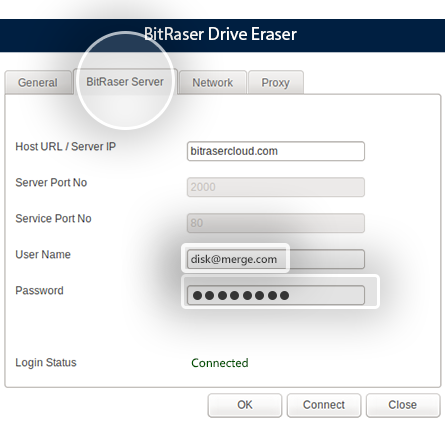Click the Connect button
This screenshot has width=445, height=423.
tap(324, 405)
